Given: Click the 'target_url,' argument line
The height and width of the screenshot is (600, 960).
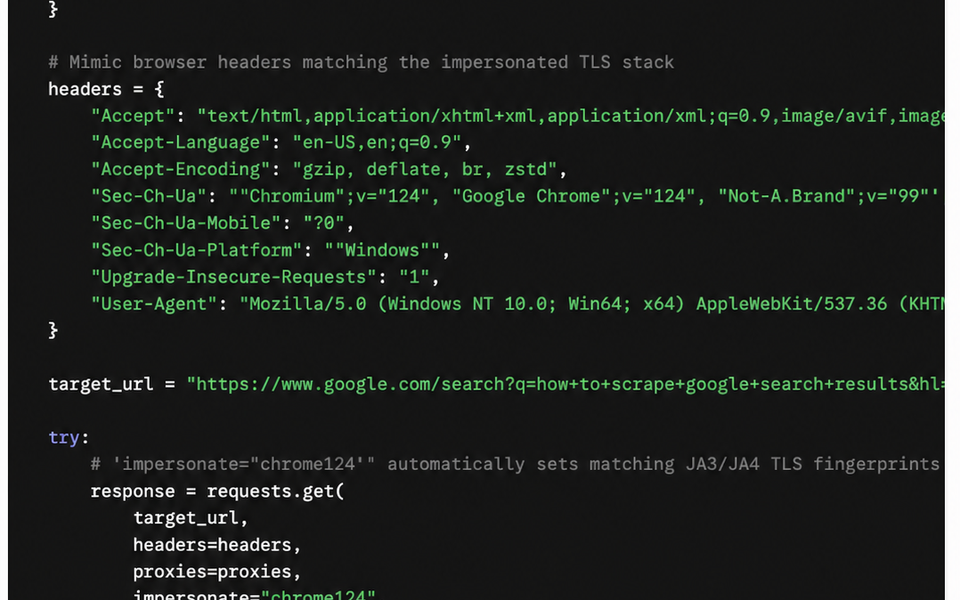Looking at the screenshot, I should [x=190, y=519].
